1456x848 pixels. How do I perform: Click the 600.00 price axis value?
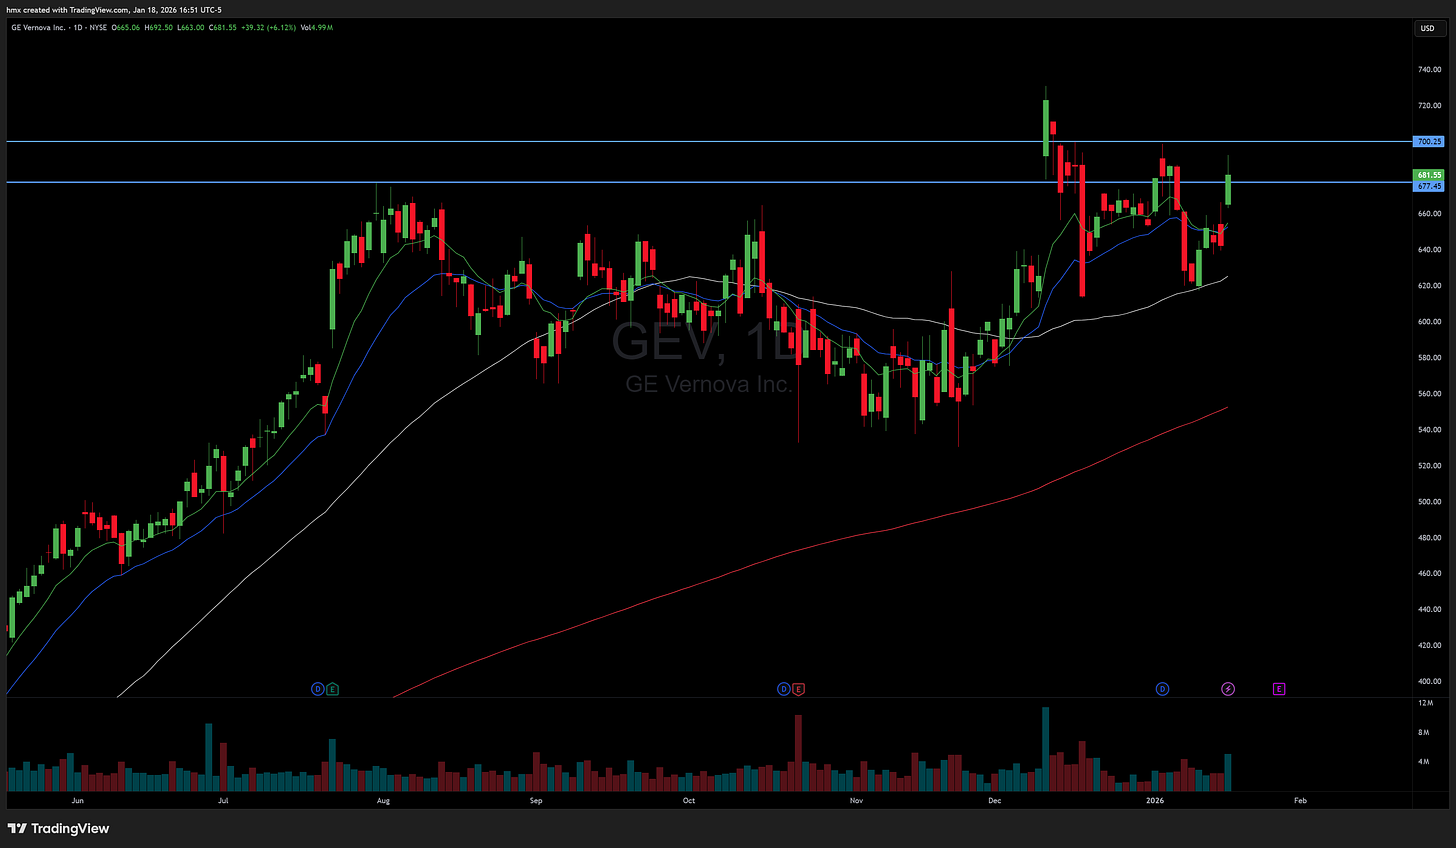1429,322
